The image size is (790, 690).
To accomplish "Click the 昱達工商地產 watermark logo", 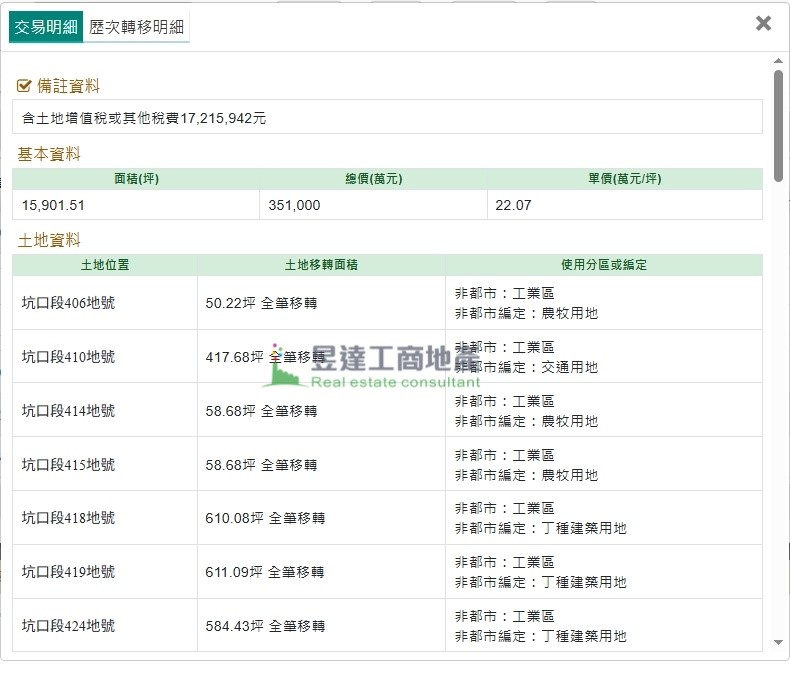I will (x=372, y=366).
